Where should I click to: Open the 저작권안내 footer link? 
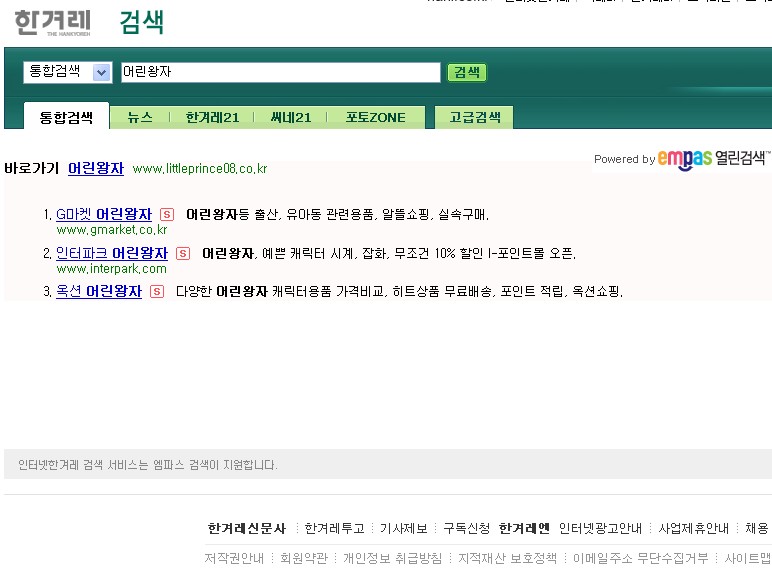tap(234, 558)
